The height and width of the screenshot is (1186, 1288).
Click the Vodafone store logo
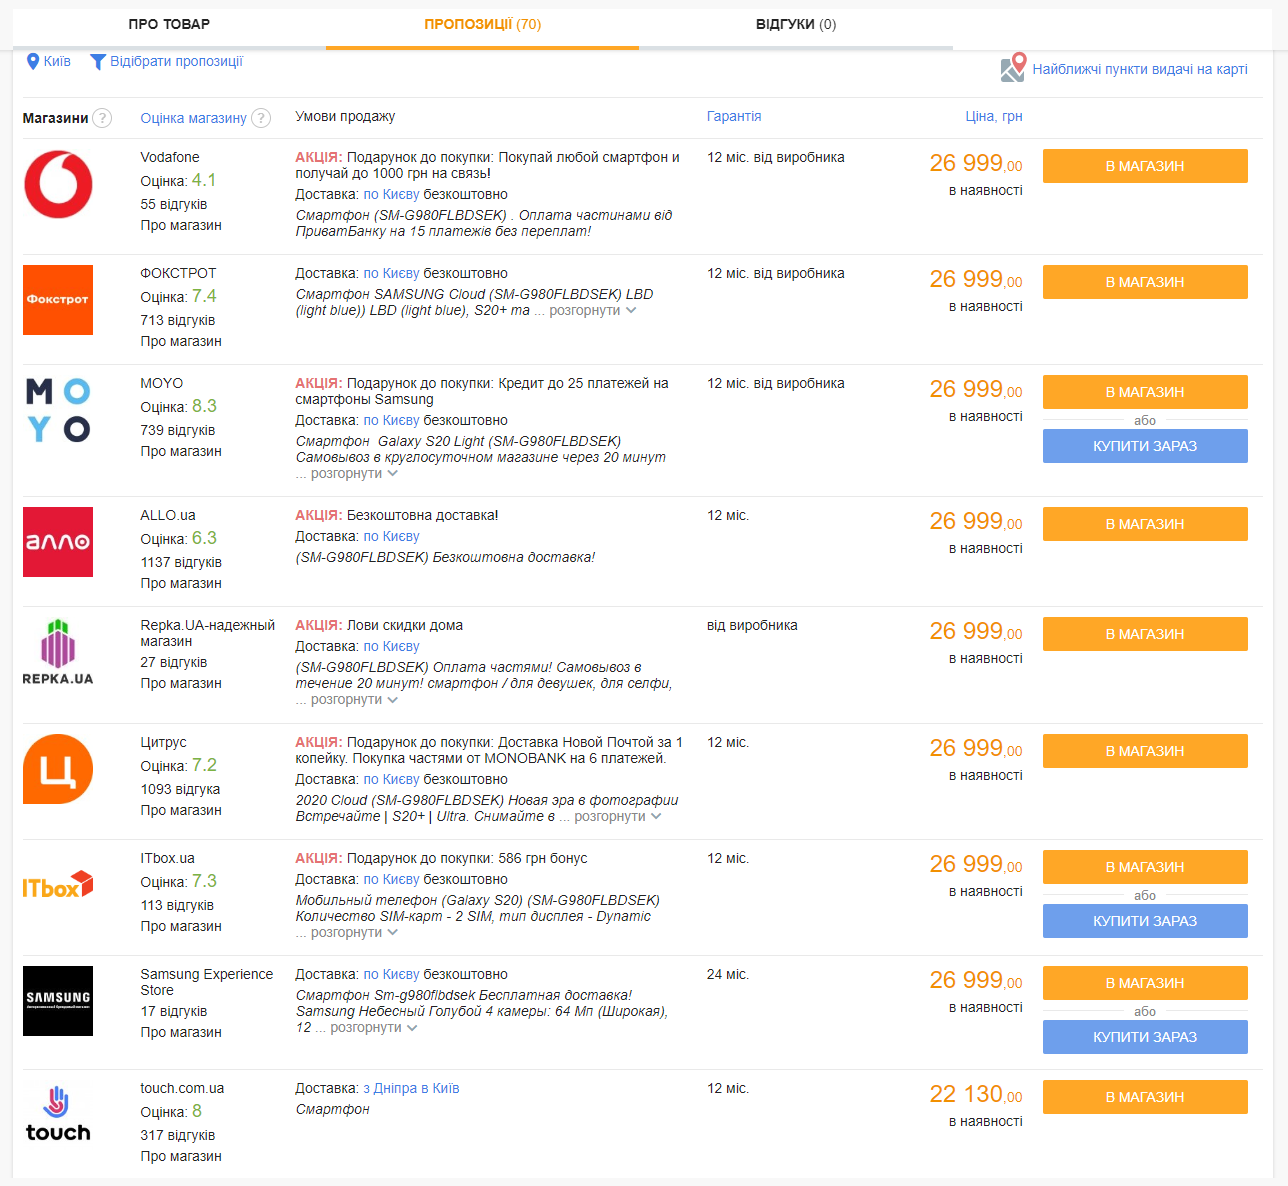(58, 184)
